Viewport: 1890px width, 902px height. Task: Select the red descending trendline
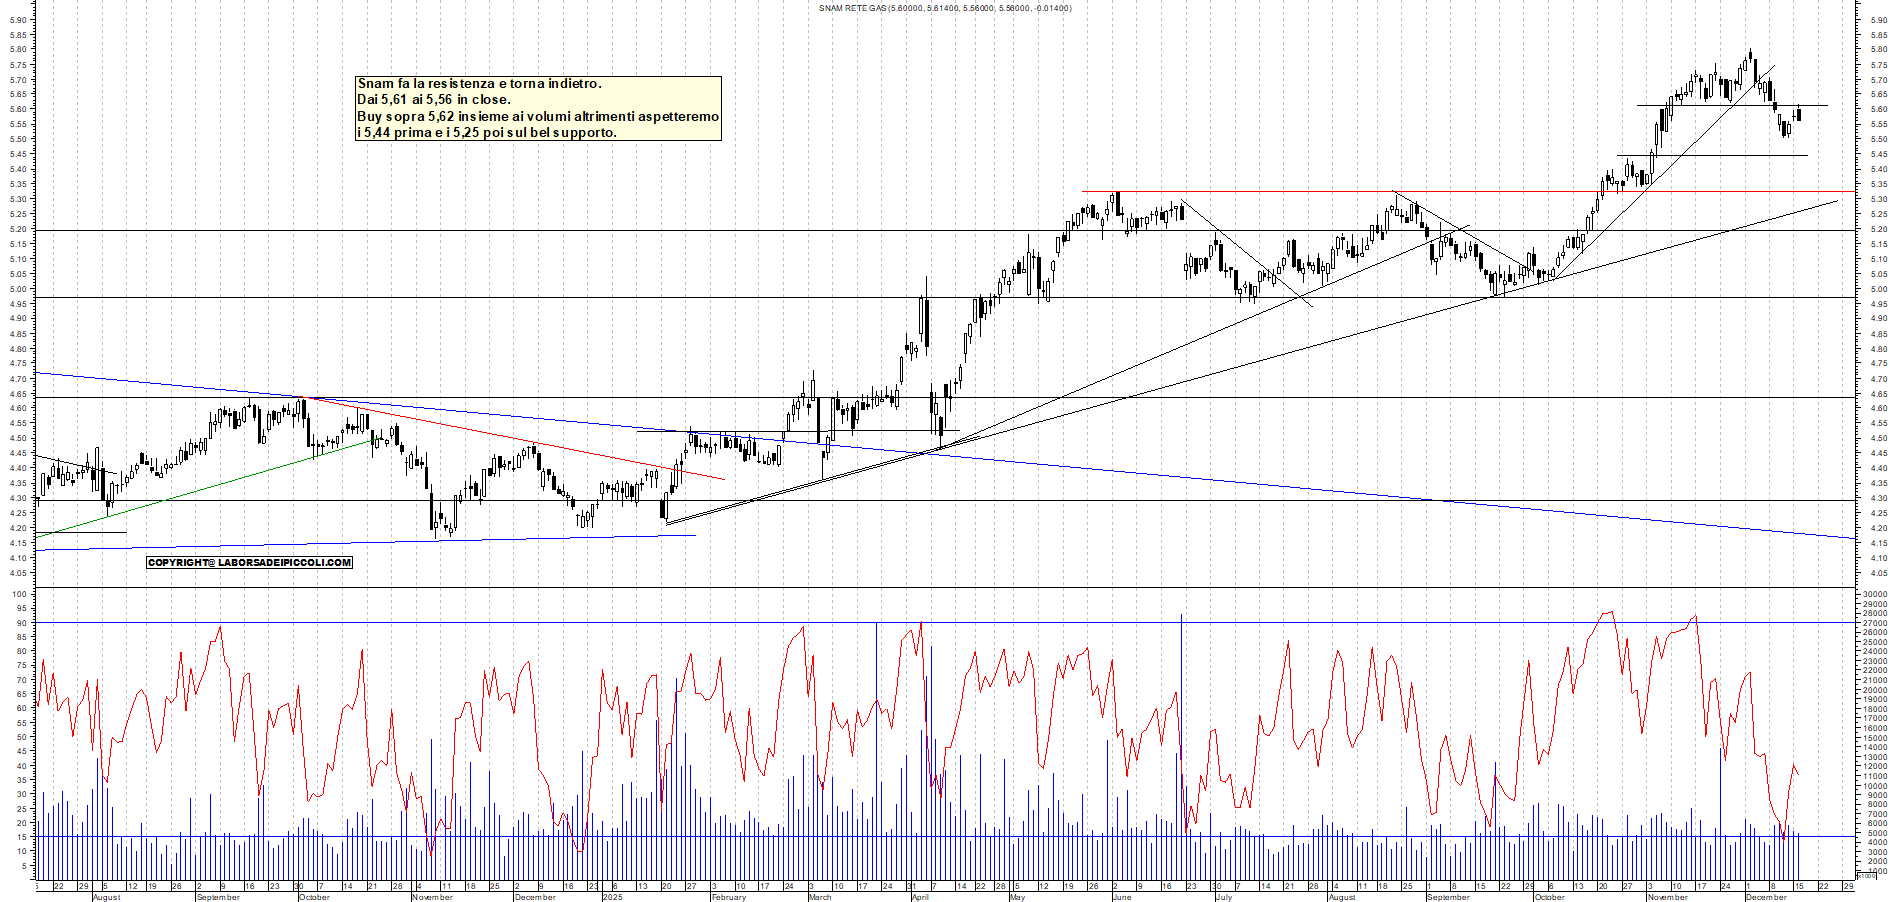point(520,440)
